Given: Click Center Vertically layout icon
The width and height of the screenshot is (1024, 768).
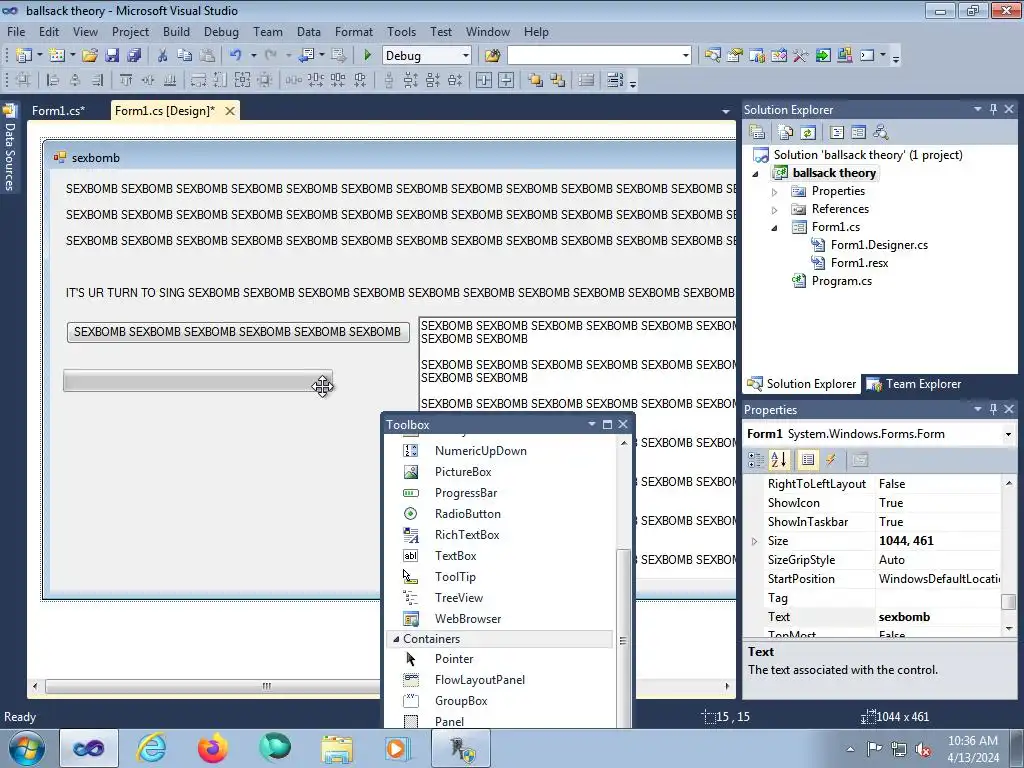Looking at the screenshot, I should [506, 80].
